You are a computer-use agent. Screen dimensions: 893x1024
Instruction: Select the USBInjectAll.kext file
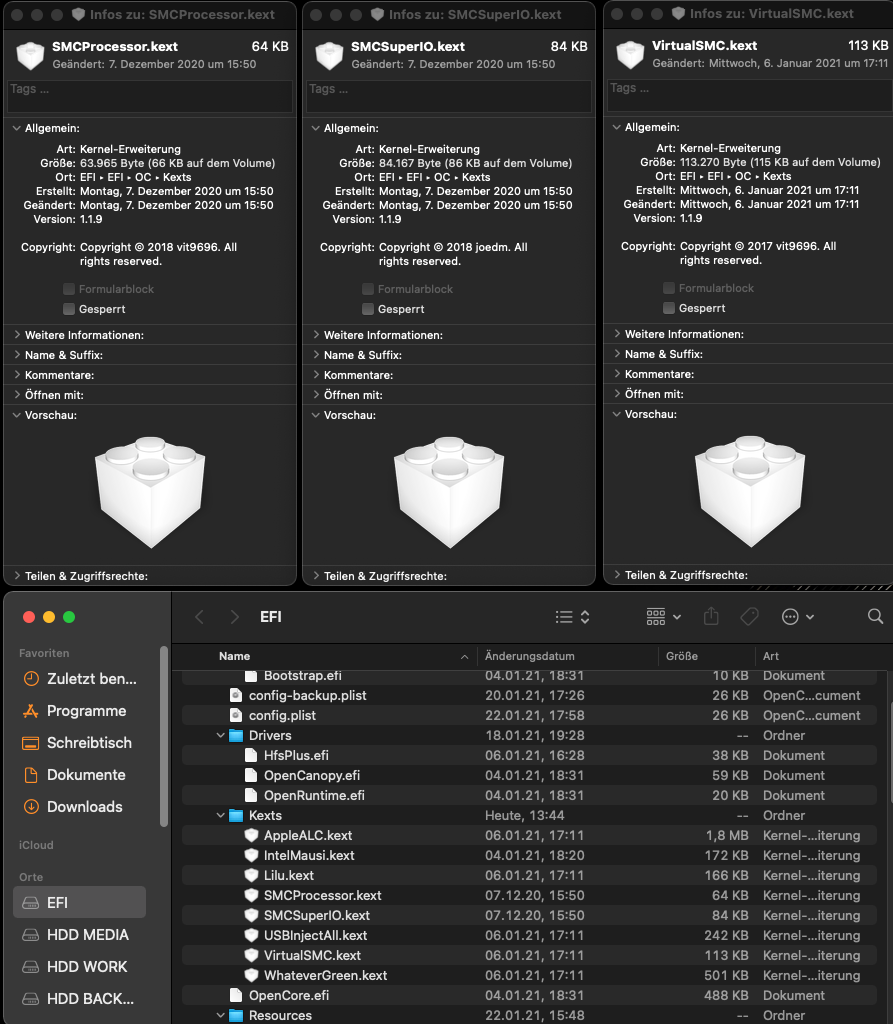529,935
